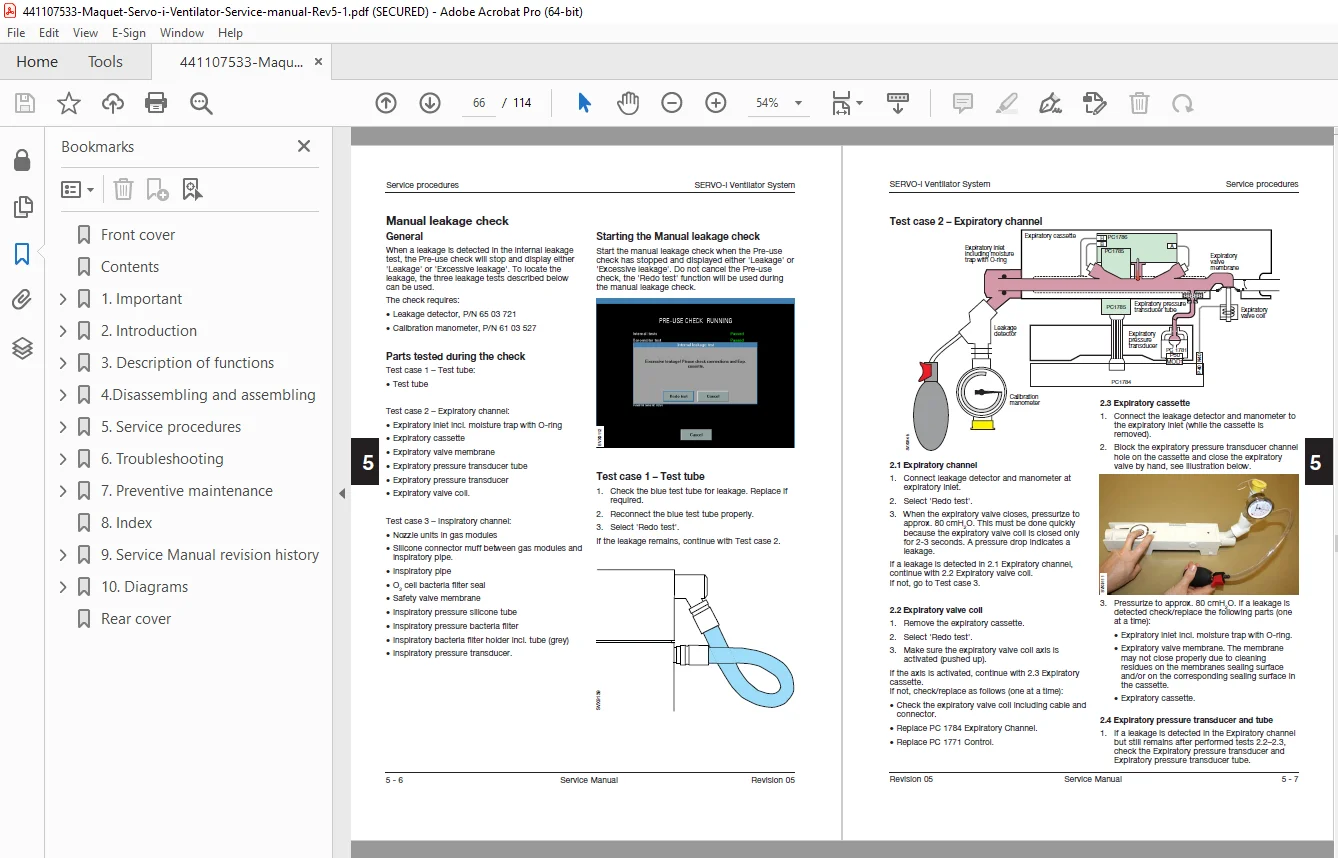The image size is (1338, 858).
Task: Toggle the Page thumbnails panel icon
Action: click(x=22, y=207)
